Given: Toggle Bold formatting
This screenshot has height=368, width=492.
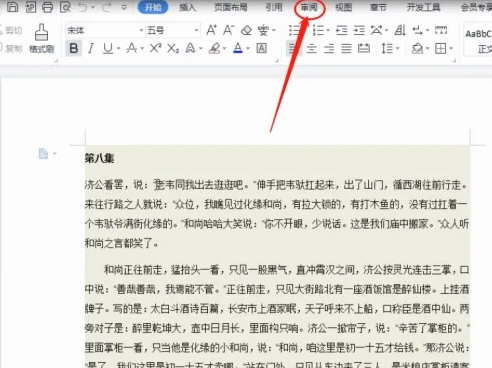Looking at the screenshot, I should 74,49.
